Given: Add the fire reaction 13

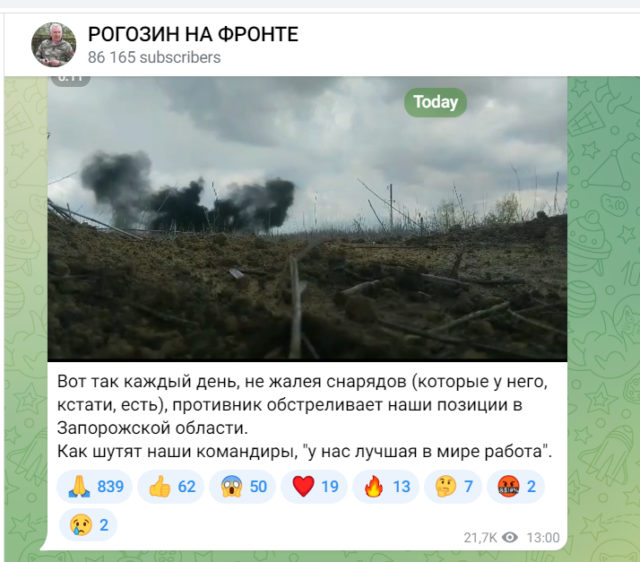Looking at the screenshot, I should 386,486.
